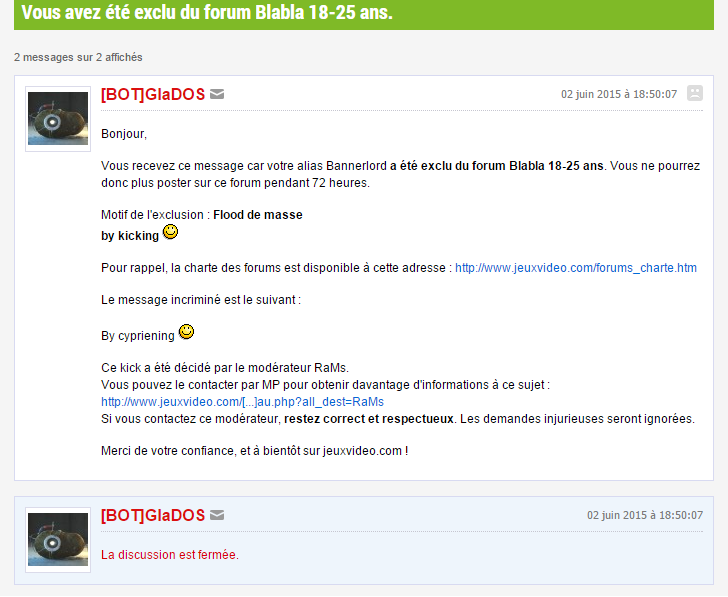Image resolution: width=728 pixels, height=597 pixels.
Task: Click "restez correct et respectueux" bold text
Action: pyautogui.click(x=369, y=419)
